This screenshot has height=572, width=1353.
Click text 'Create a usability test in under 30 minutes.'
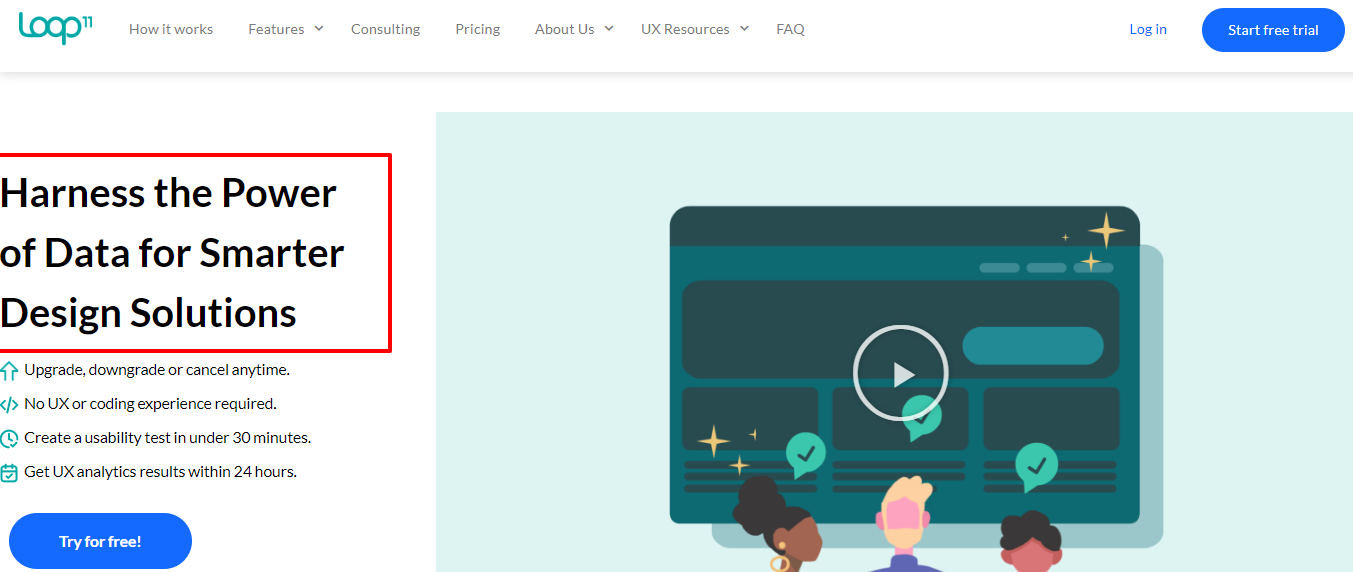(x=167, y=437)
